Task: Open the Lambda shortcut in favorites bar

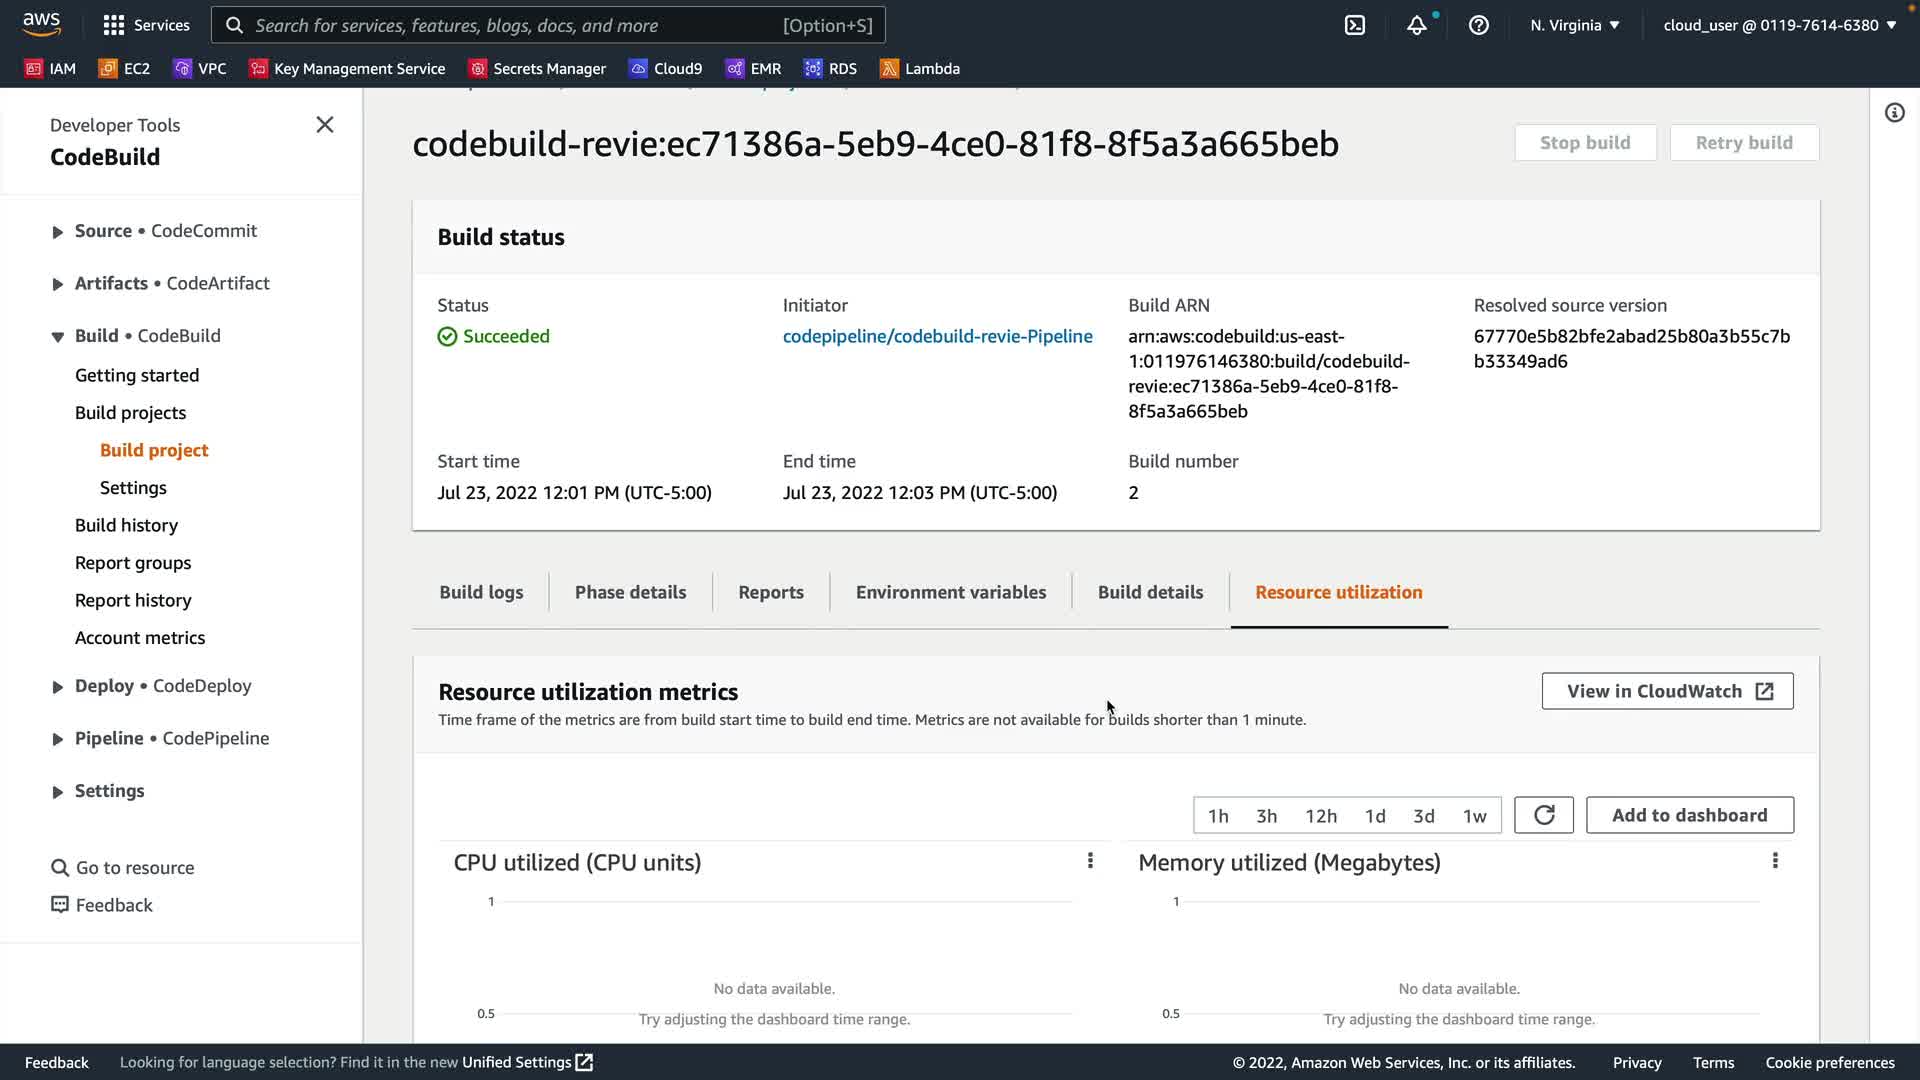Action: tap(919, 68)
